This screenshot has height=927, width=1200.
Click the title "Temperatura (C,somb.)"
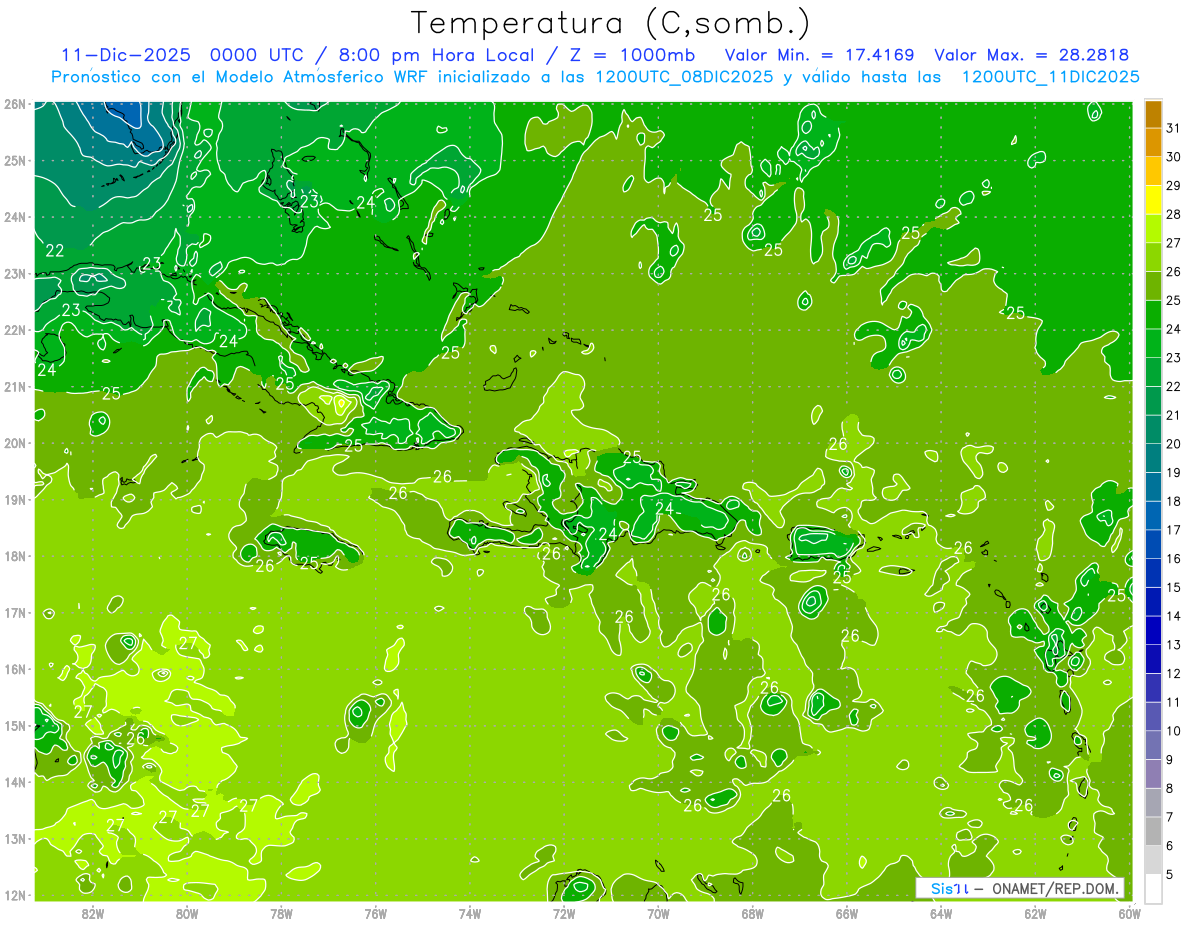[611, 23]
